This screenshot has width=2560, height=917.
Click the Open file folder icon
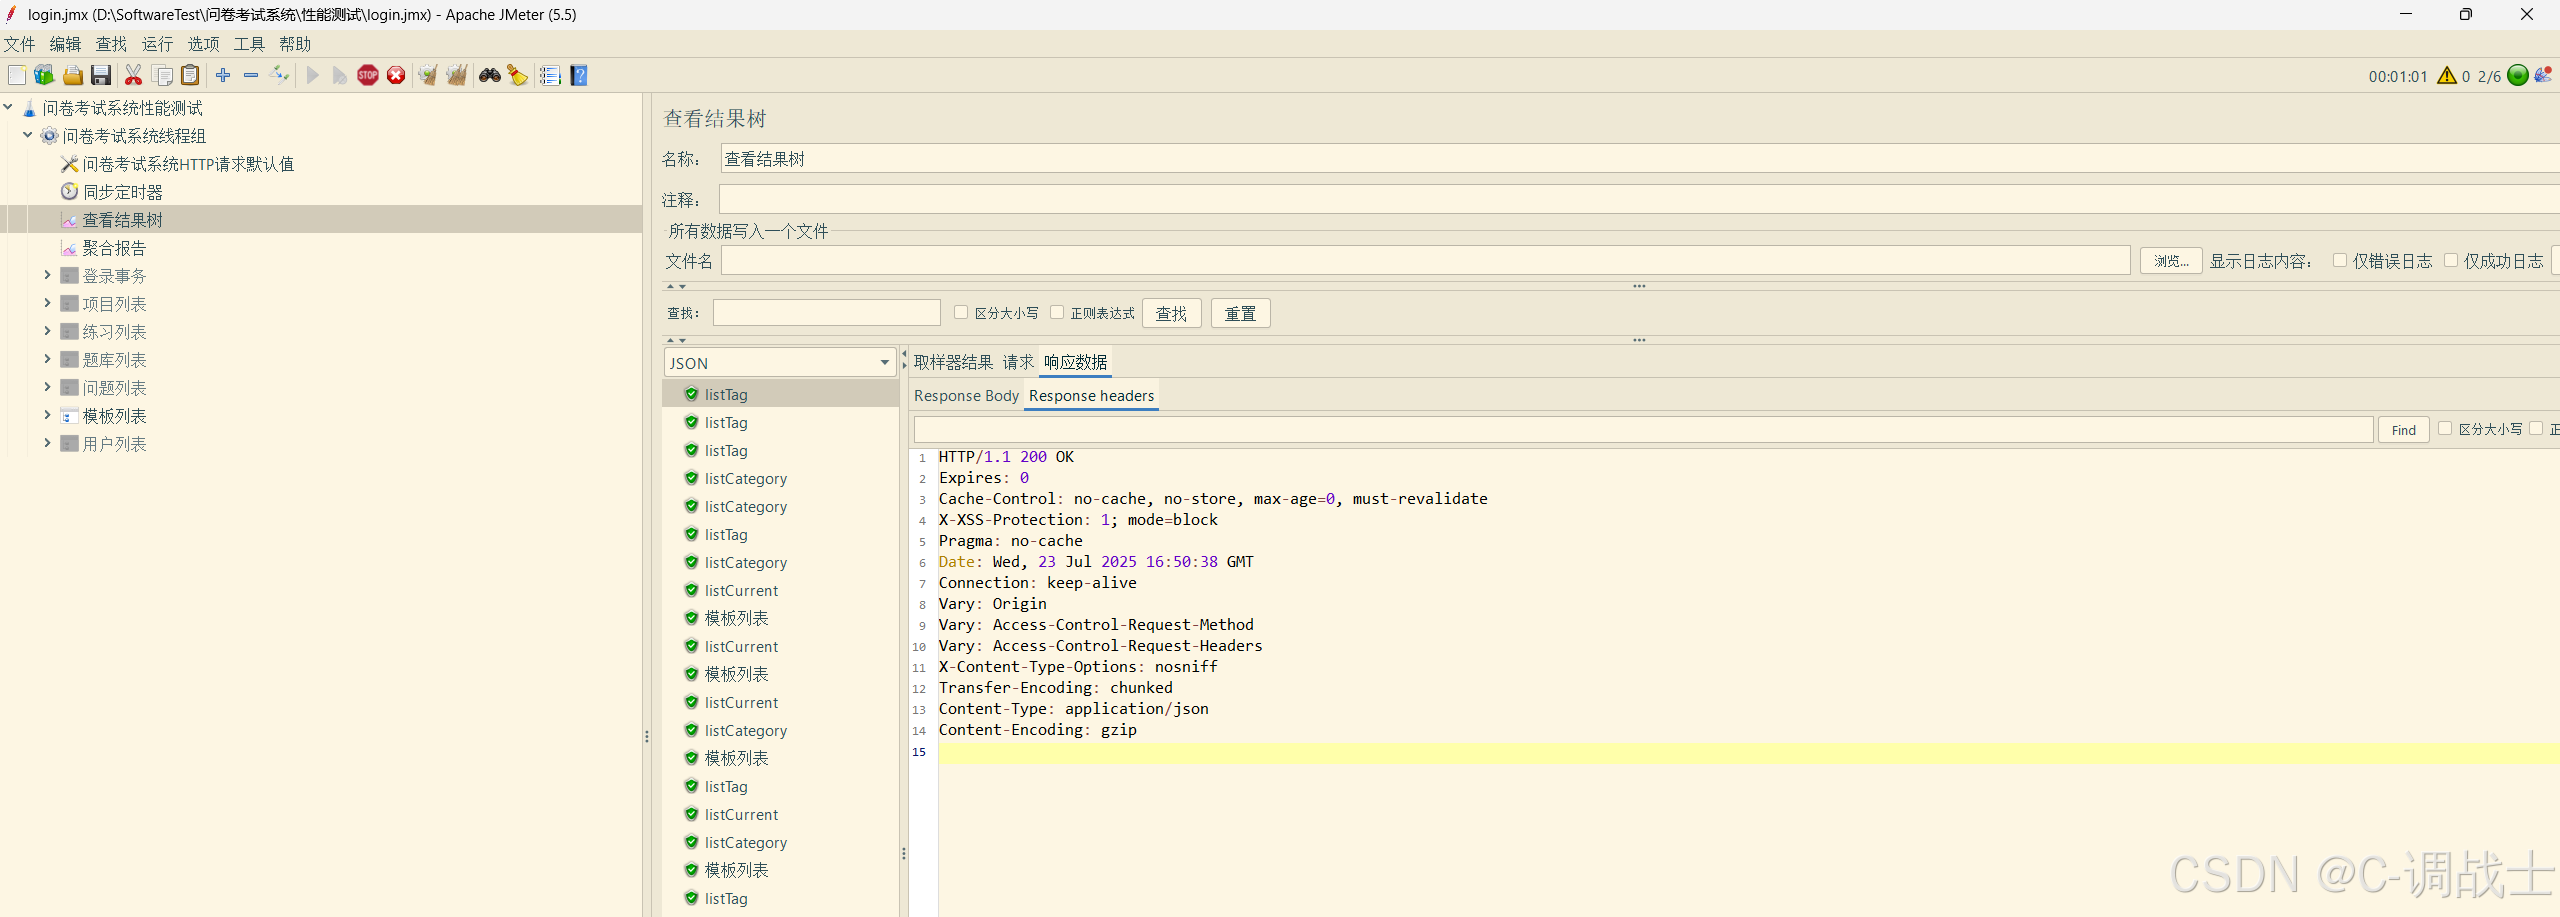point(73,76)
